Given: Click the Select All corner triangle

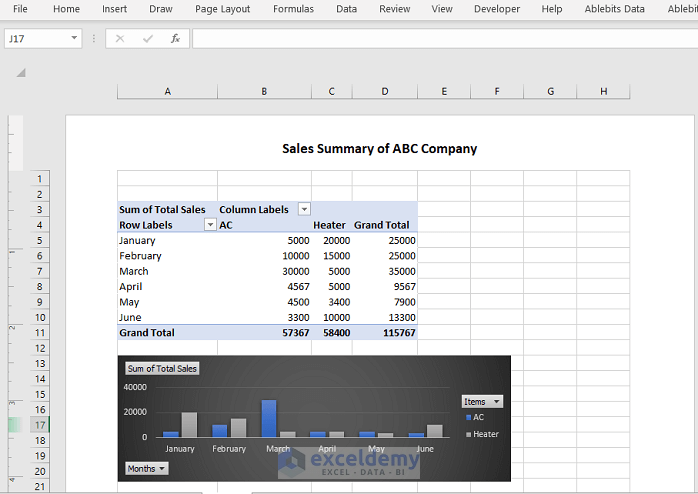Looking at the screenshot, I should pyautogui.click(x=21, y=73).
